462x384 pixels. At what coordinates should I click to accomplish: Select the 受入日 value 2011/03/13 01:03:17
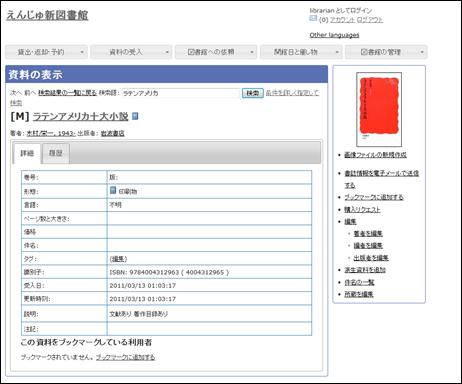[143, 286]
